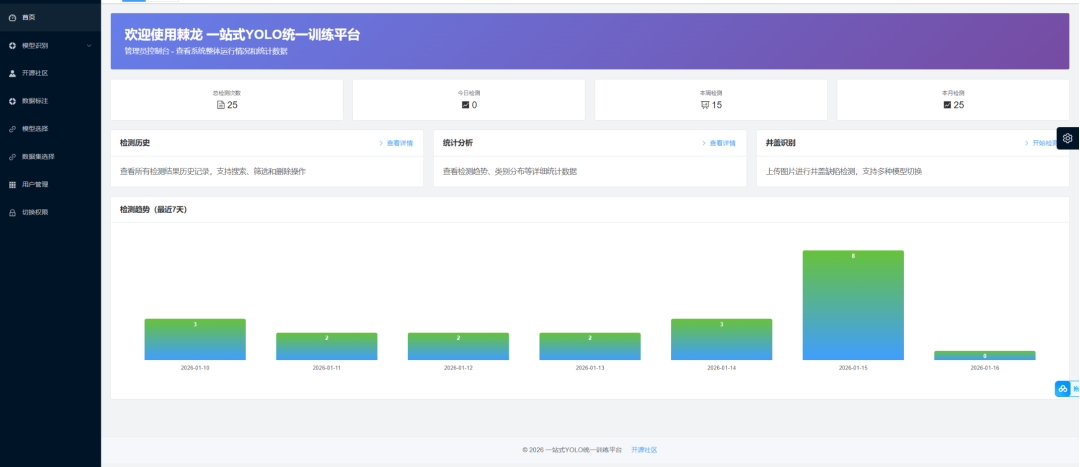Open 查看详情 link in 检测历史 card
This screenshot has height=467, width=1080.
tap(399, 143)
